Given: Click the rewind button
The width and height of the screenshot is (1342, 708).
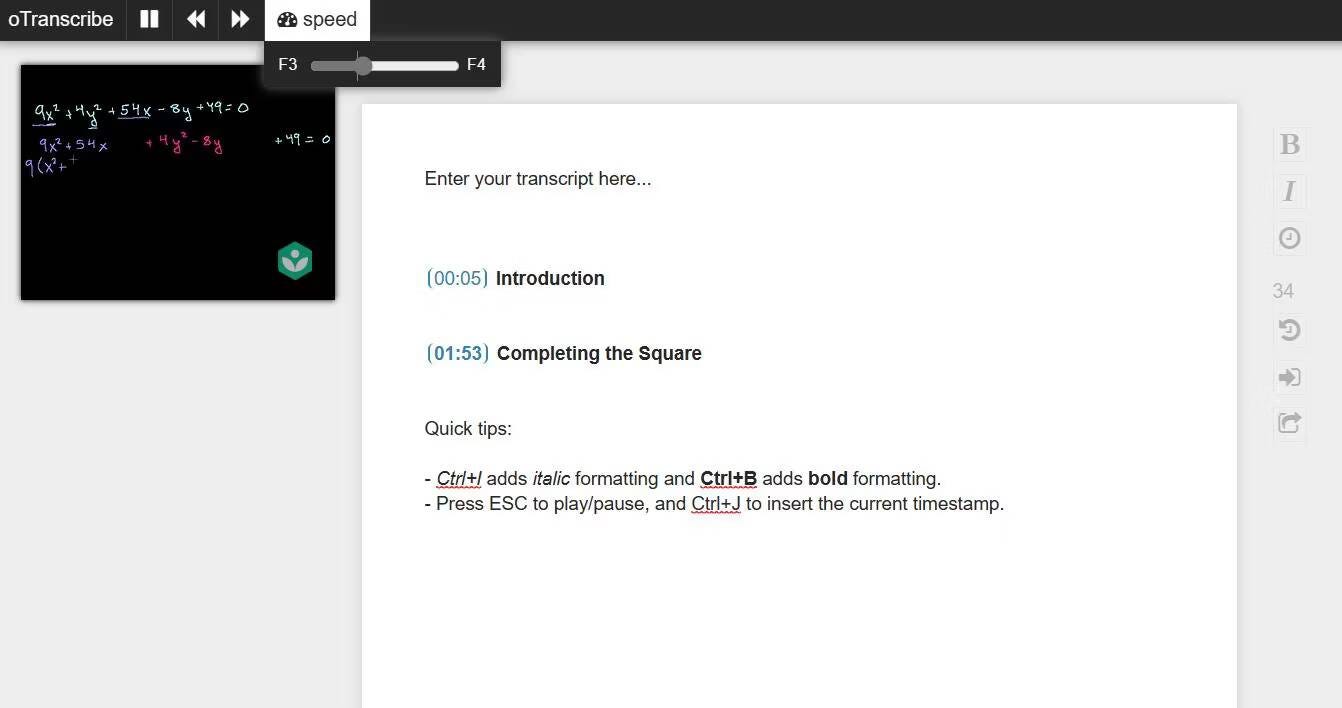Looking at the screenshot, I should (x=196, y=20).
